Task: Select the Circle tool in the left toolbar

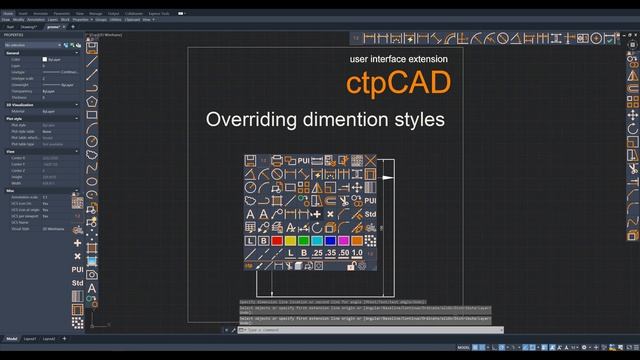Action: (x=92, y=141)
